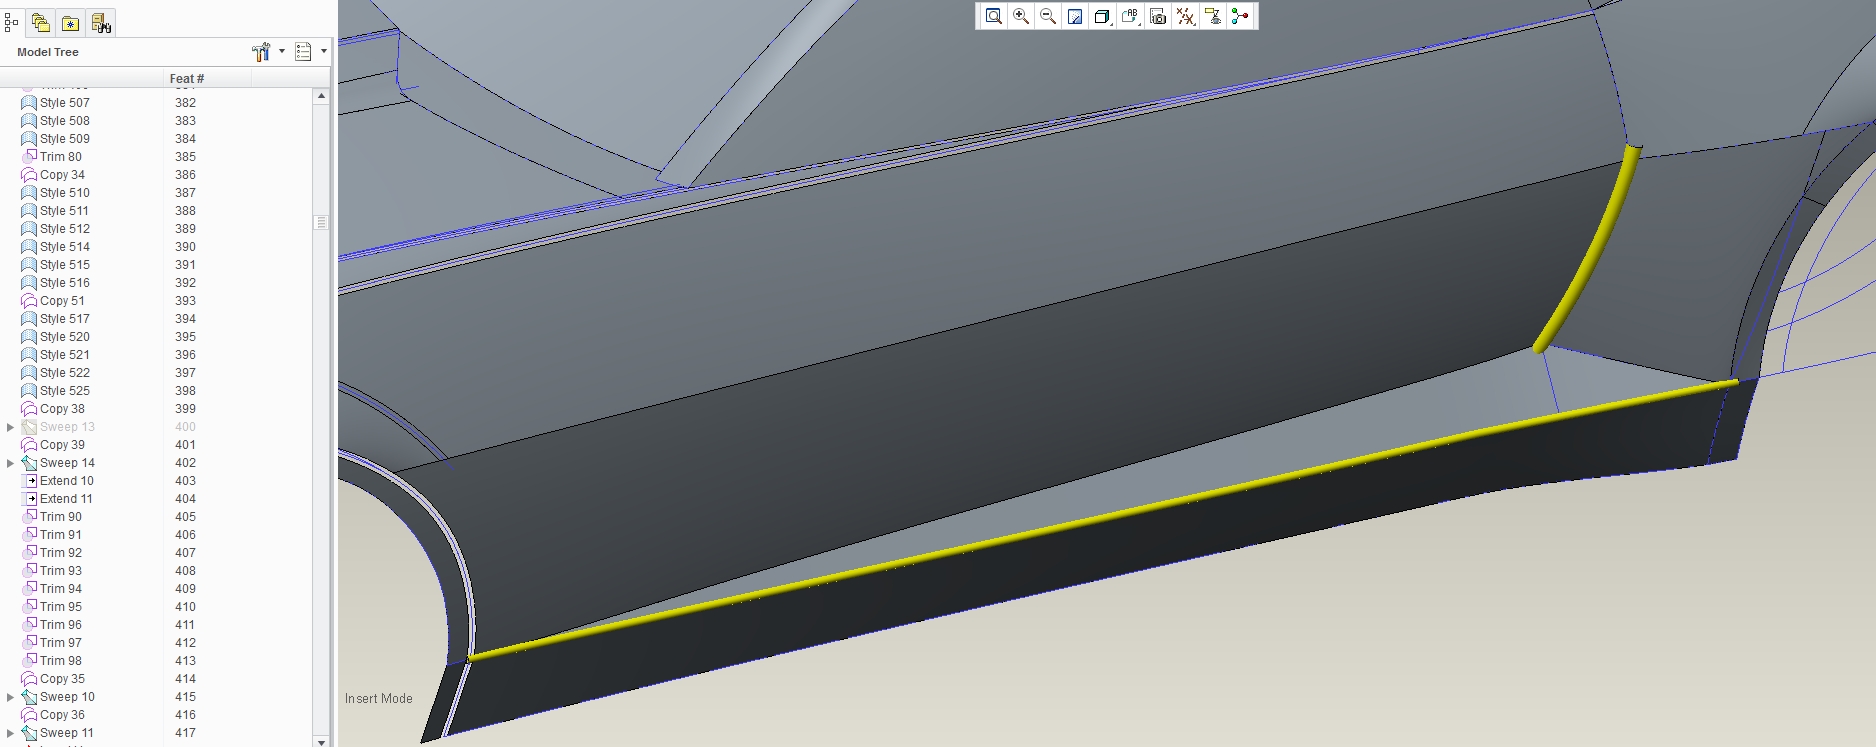Open the display style cube dropdown
Image resolution: width=1876 pixels, height=747 pixels.
point(1102,16)
